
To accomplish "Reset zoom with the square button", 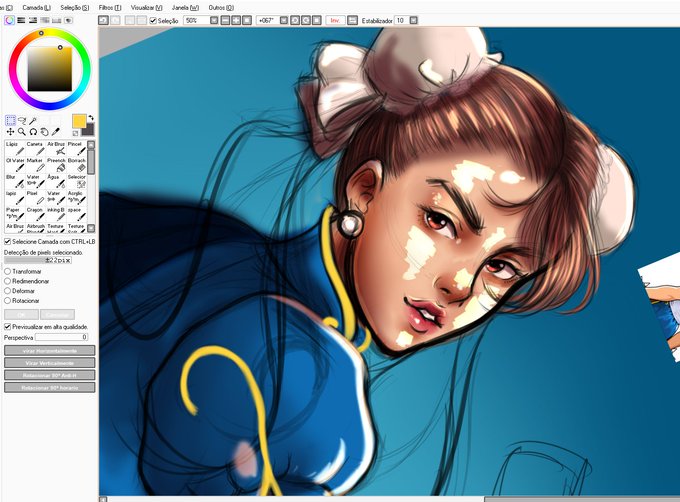I will coord(247,20).
